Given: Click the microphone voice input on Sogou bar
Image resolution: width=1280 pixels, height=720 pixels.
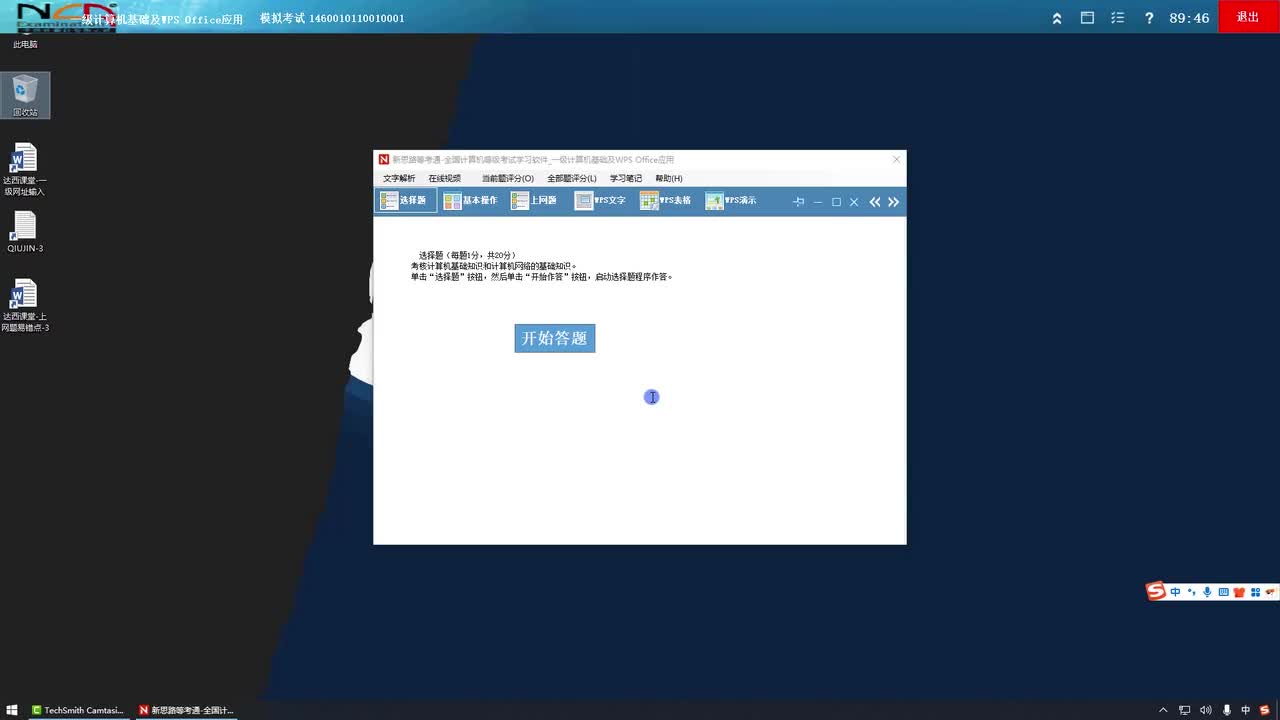Looking at the screenshot, I should pos(1207,592).
